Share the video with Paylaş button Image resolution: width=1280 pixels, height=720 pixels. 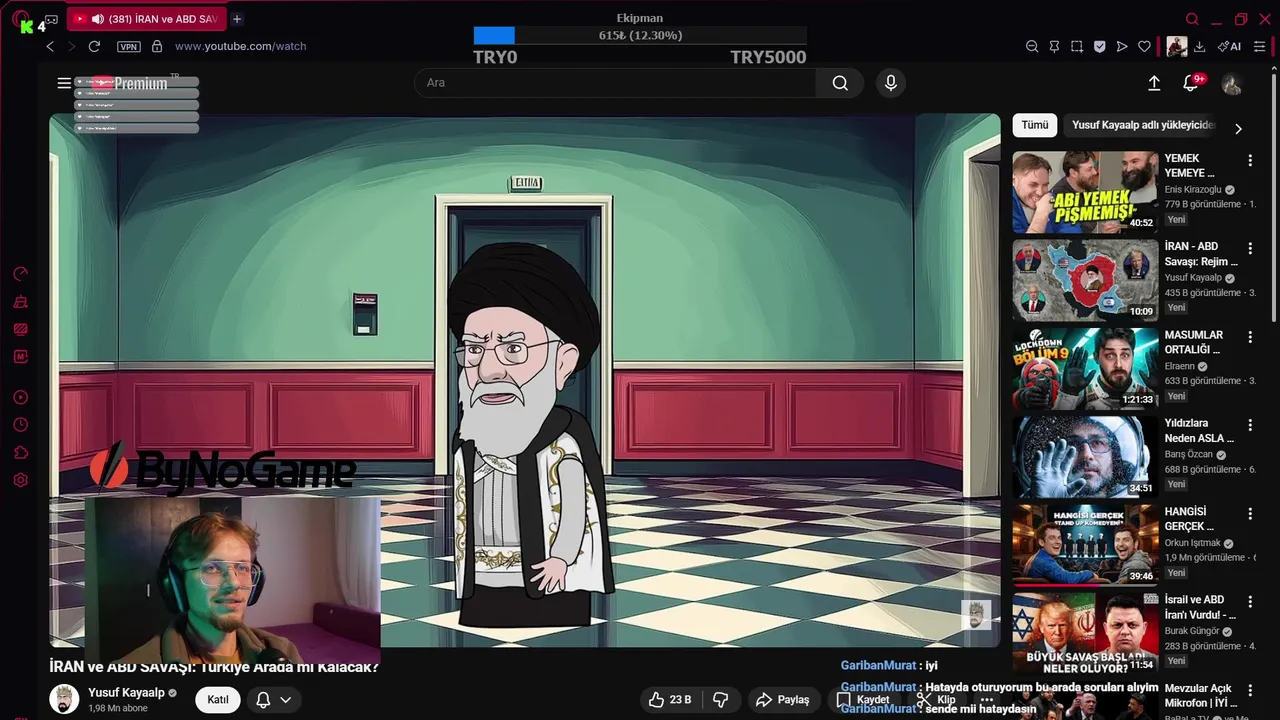782,700
